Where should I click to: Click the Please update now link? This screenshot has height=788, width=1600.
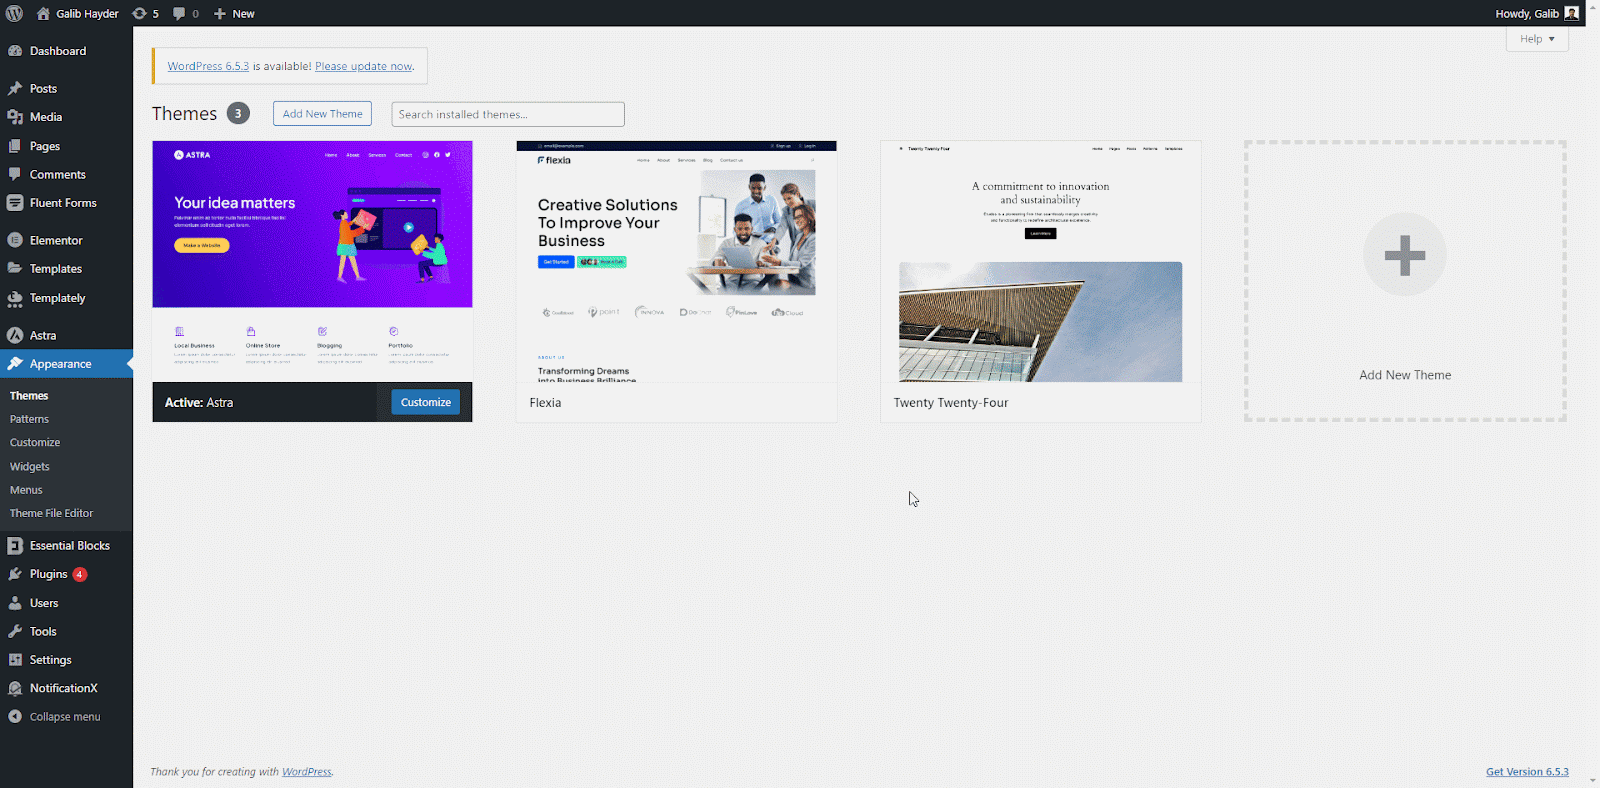coord(364,66)
